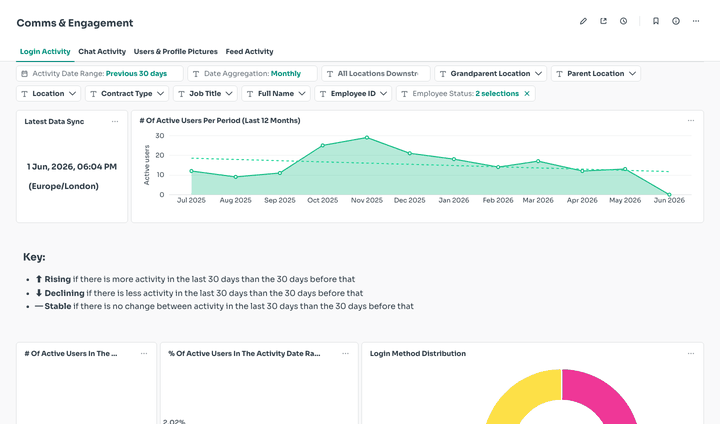Change Date Aggregation Monthly filter
Image resolution: width=720 pixels, height=424 pixels.
click(x=253, y=73)
